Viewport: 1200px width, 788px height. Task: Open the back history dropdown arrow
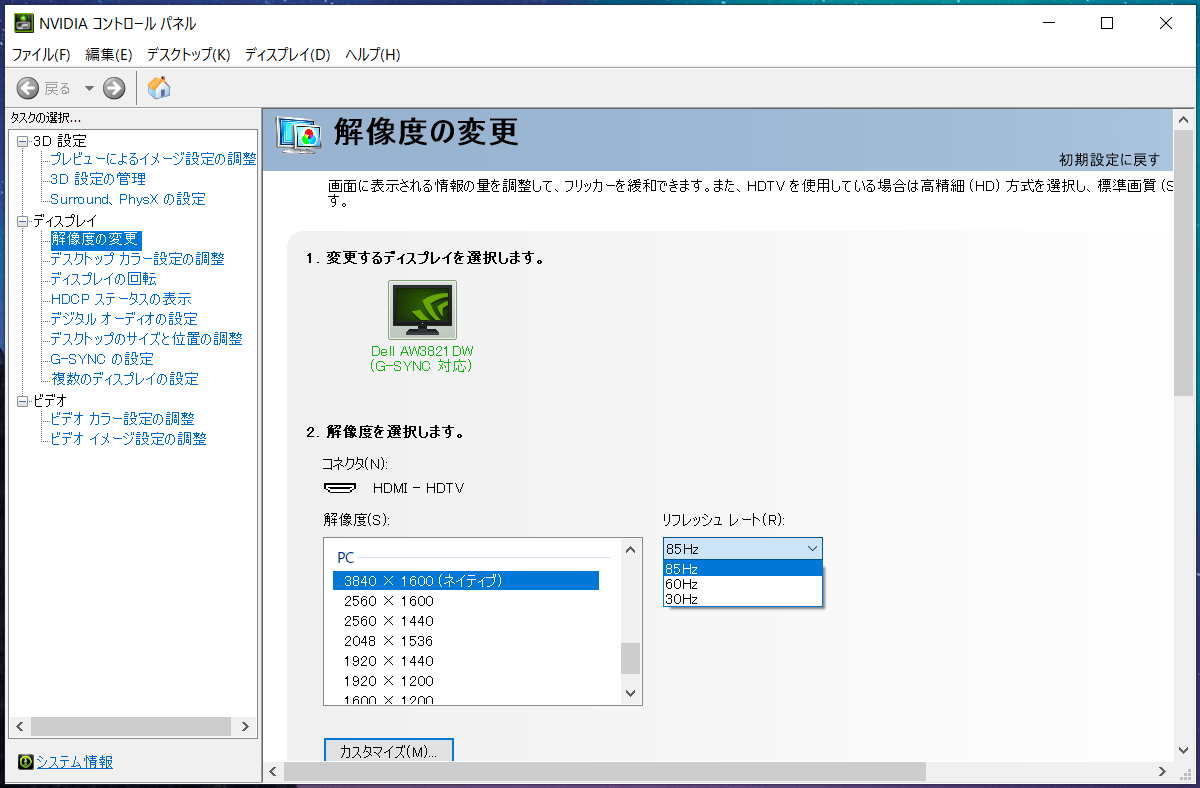(x=88, y=88)
